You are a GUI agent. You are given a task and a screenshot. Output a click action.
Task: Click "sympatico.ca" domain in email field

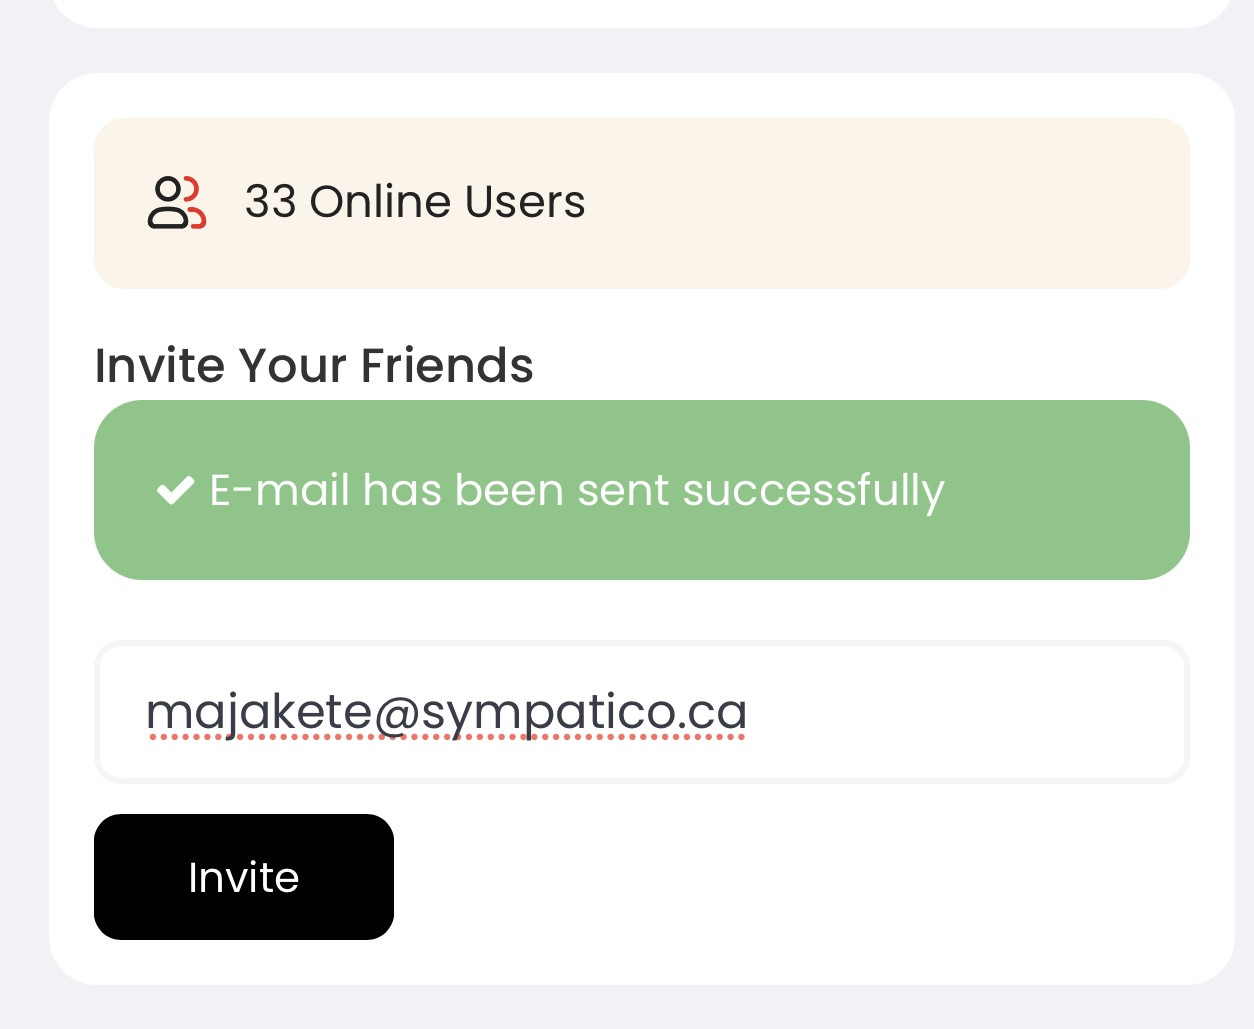coord(584,714)
